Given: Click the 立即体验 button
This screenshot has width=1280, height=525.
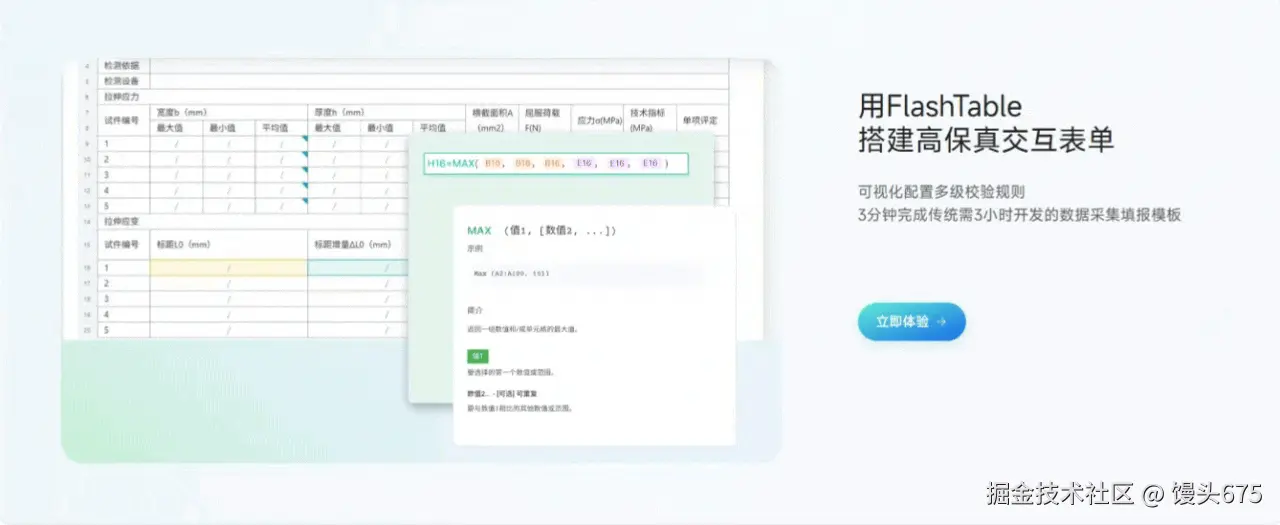Looking at the screenshot, I should click(x=911, y=322).
